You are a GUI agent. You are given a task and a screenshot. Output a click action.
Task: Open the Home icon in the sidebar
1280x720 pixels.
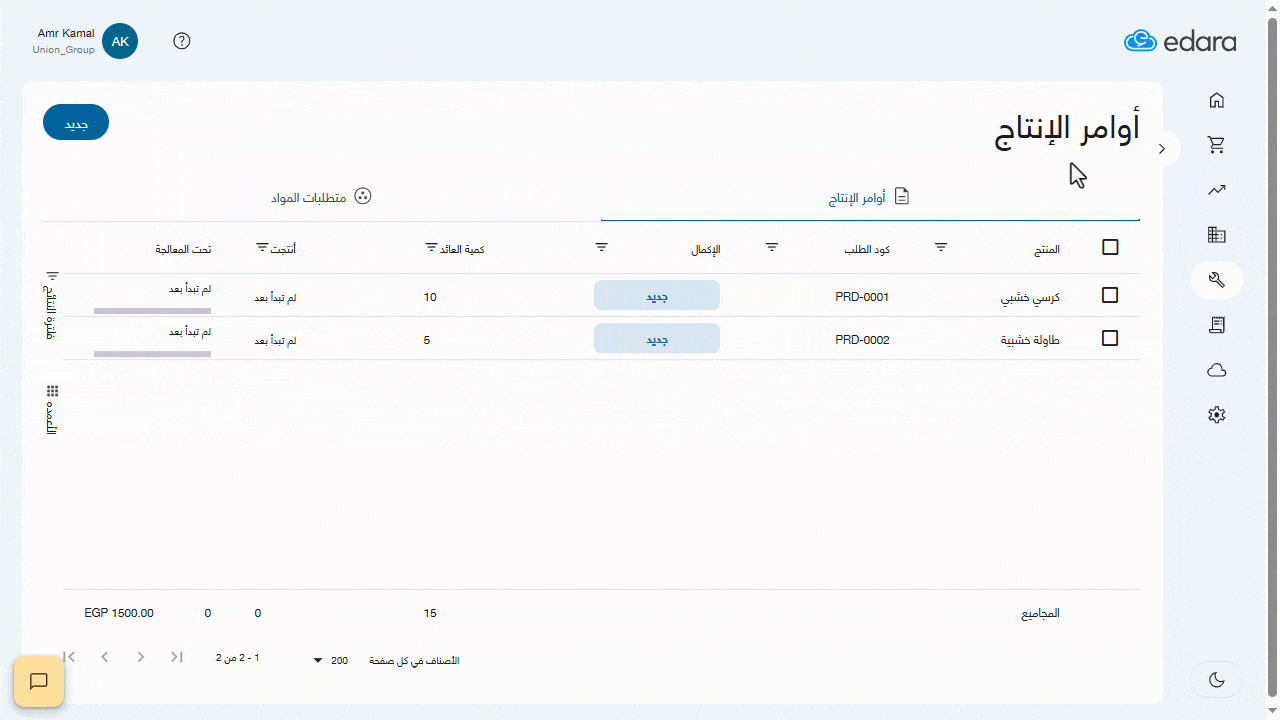(1217, 100)
